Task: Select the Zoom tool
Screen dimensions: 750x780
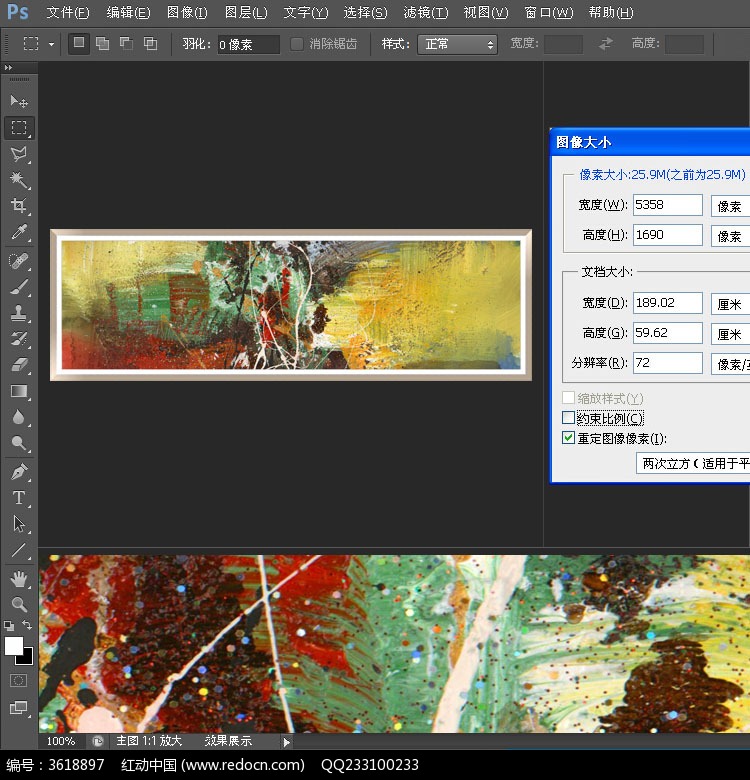Action: coord(19,604)
